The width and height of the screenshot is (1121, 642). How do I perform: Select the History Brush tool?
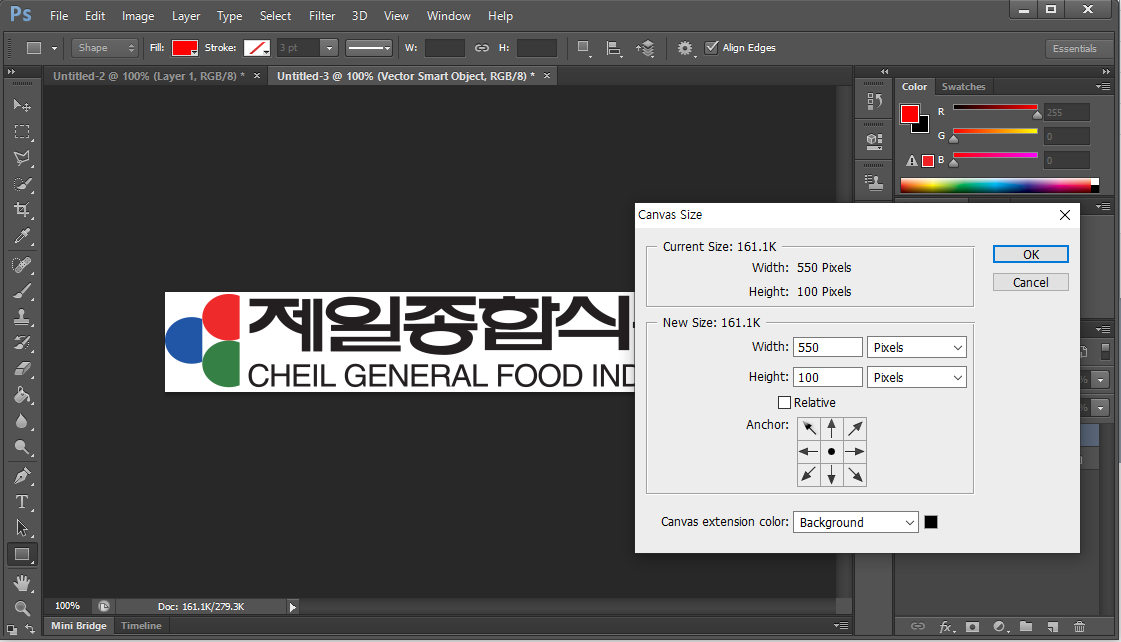(22, 342)
